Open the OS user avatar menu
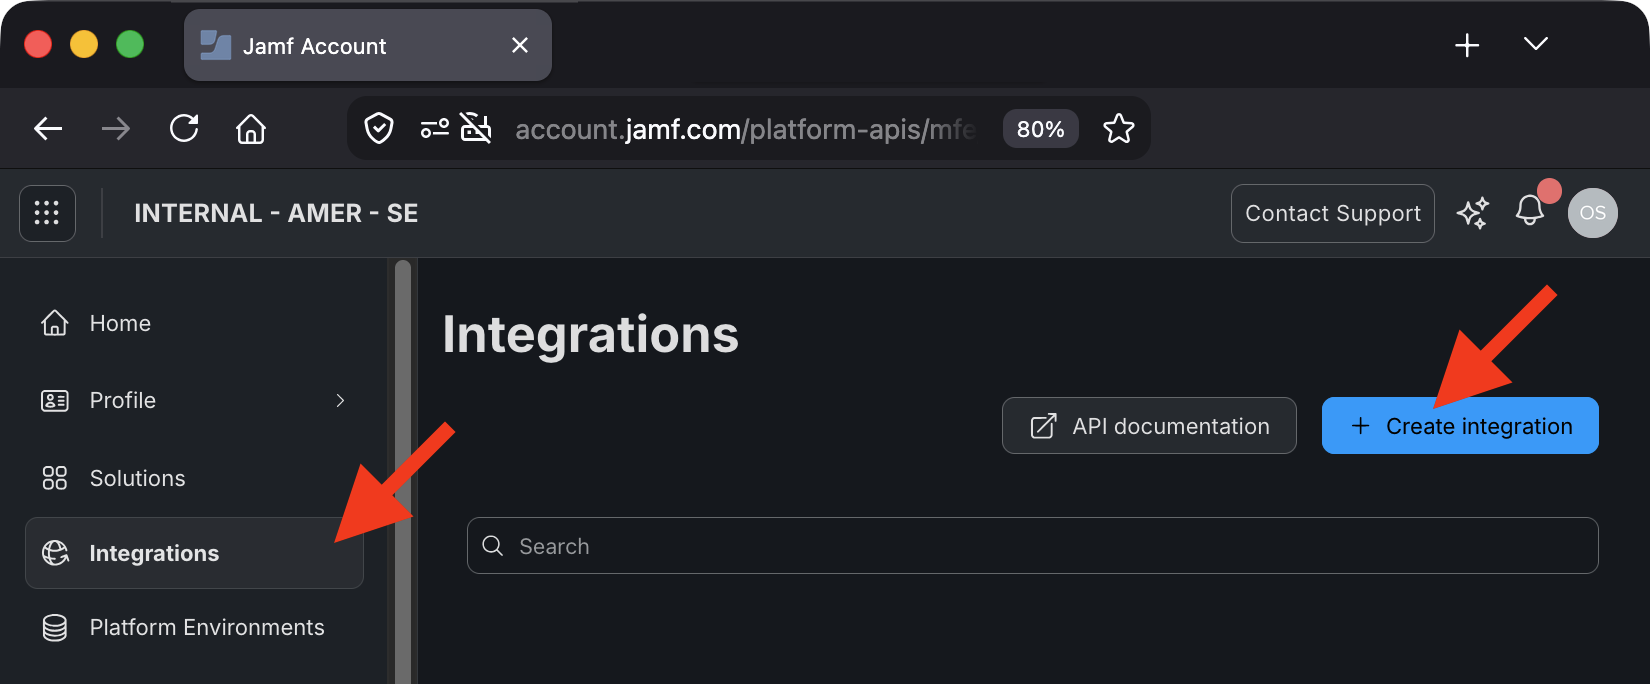Image resolution: width=1650 pixels, height=684 pixels. (x=1593, y=213)
